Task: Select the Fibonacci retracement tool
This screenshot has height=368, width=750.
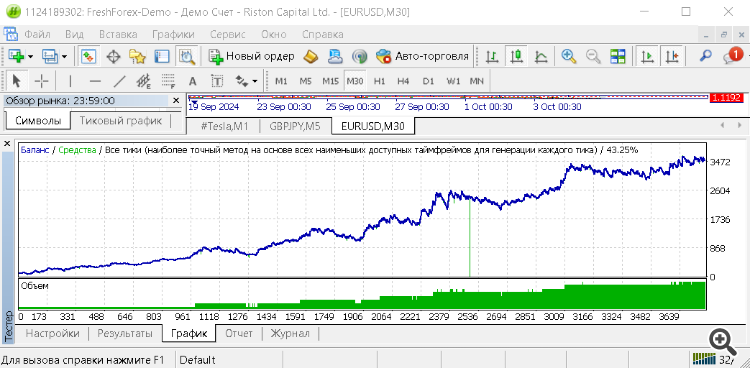Action: pos(168,81)
